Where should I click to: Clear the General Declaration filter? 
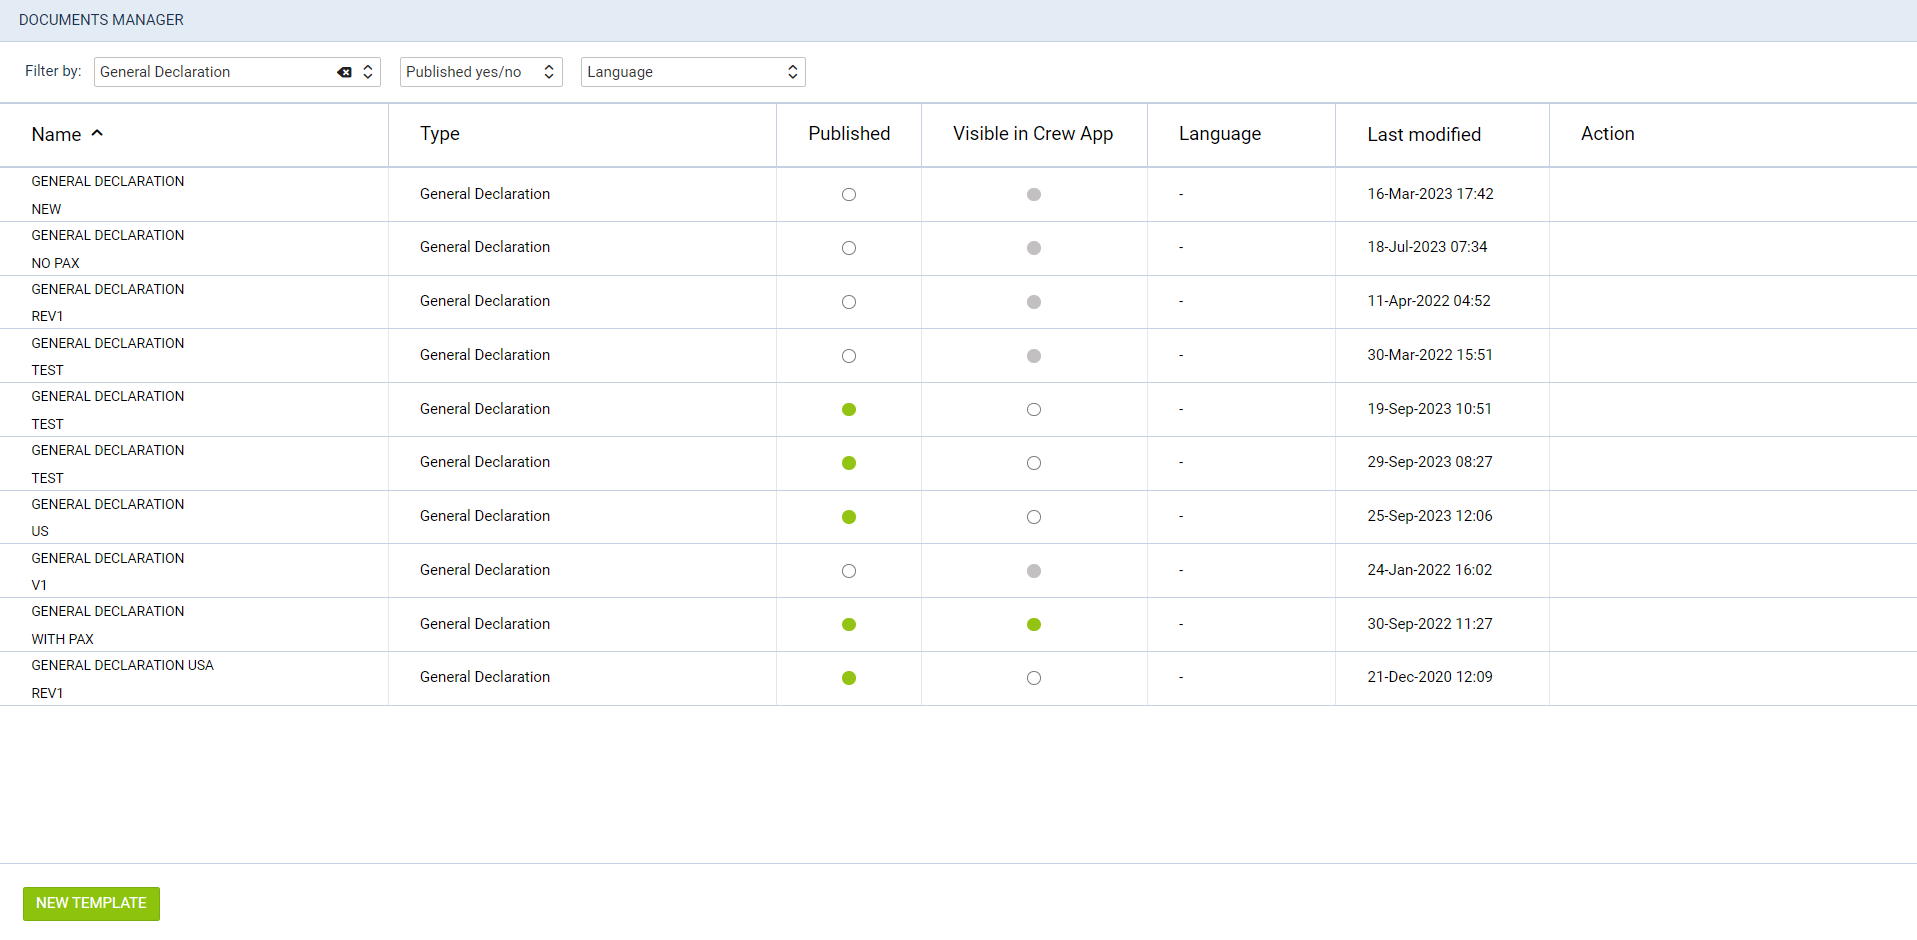pos(344,72)
